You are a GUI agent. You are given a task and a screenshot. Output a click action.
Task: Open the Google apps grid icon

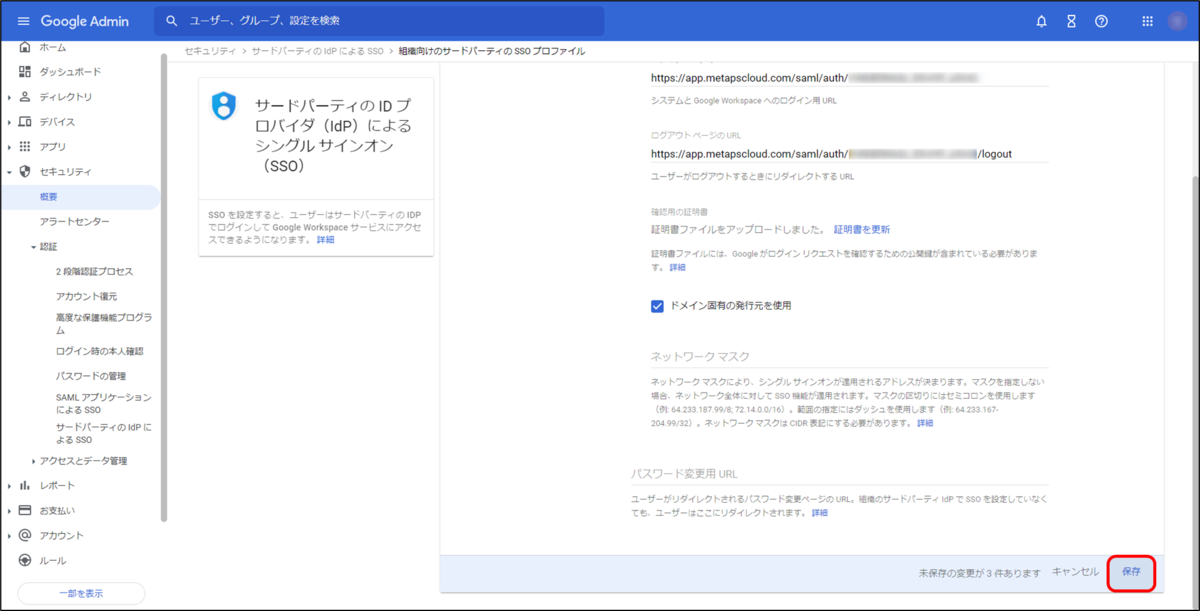[1146, 20]
